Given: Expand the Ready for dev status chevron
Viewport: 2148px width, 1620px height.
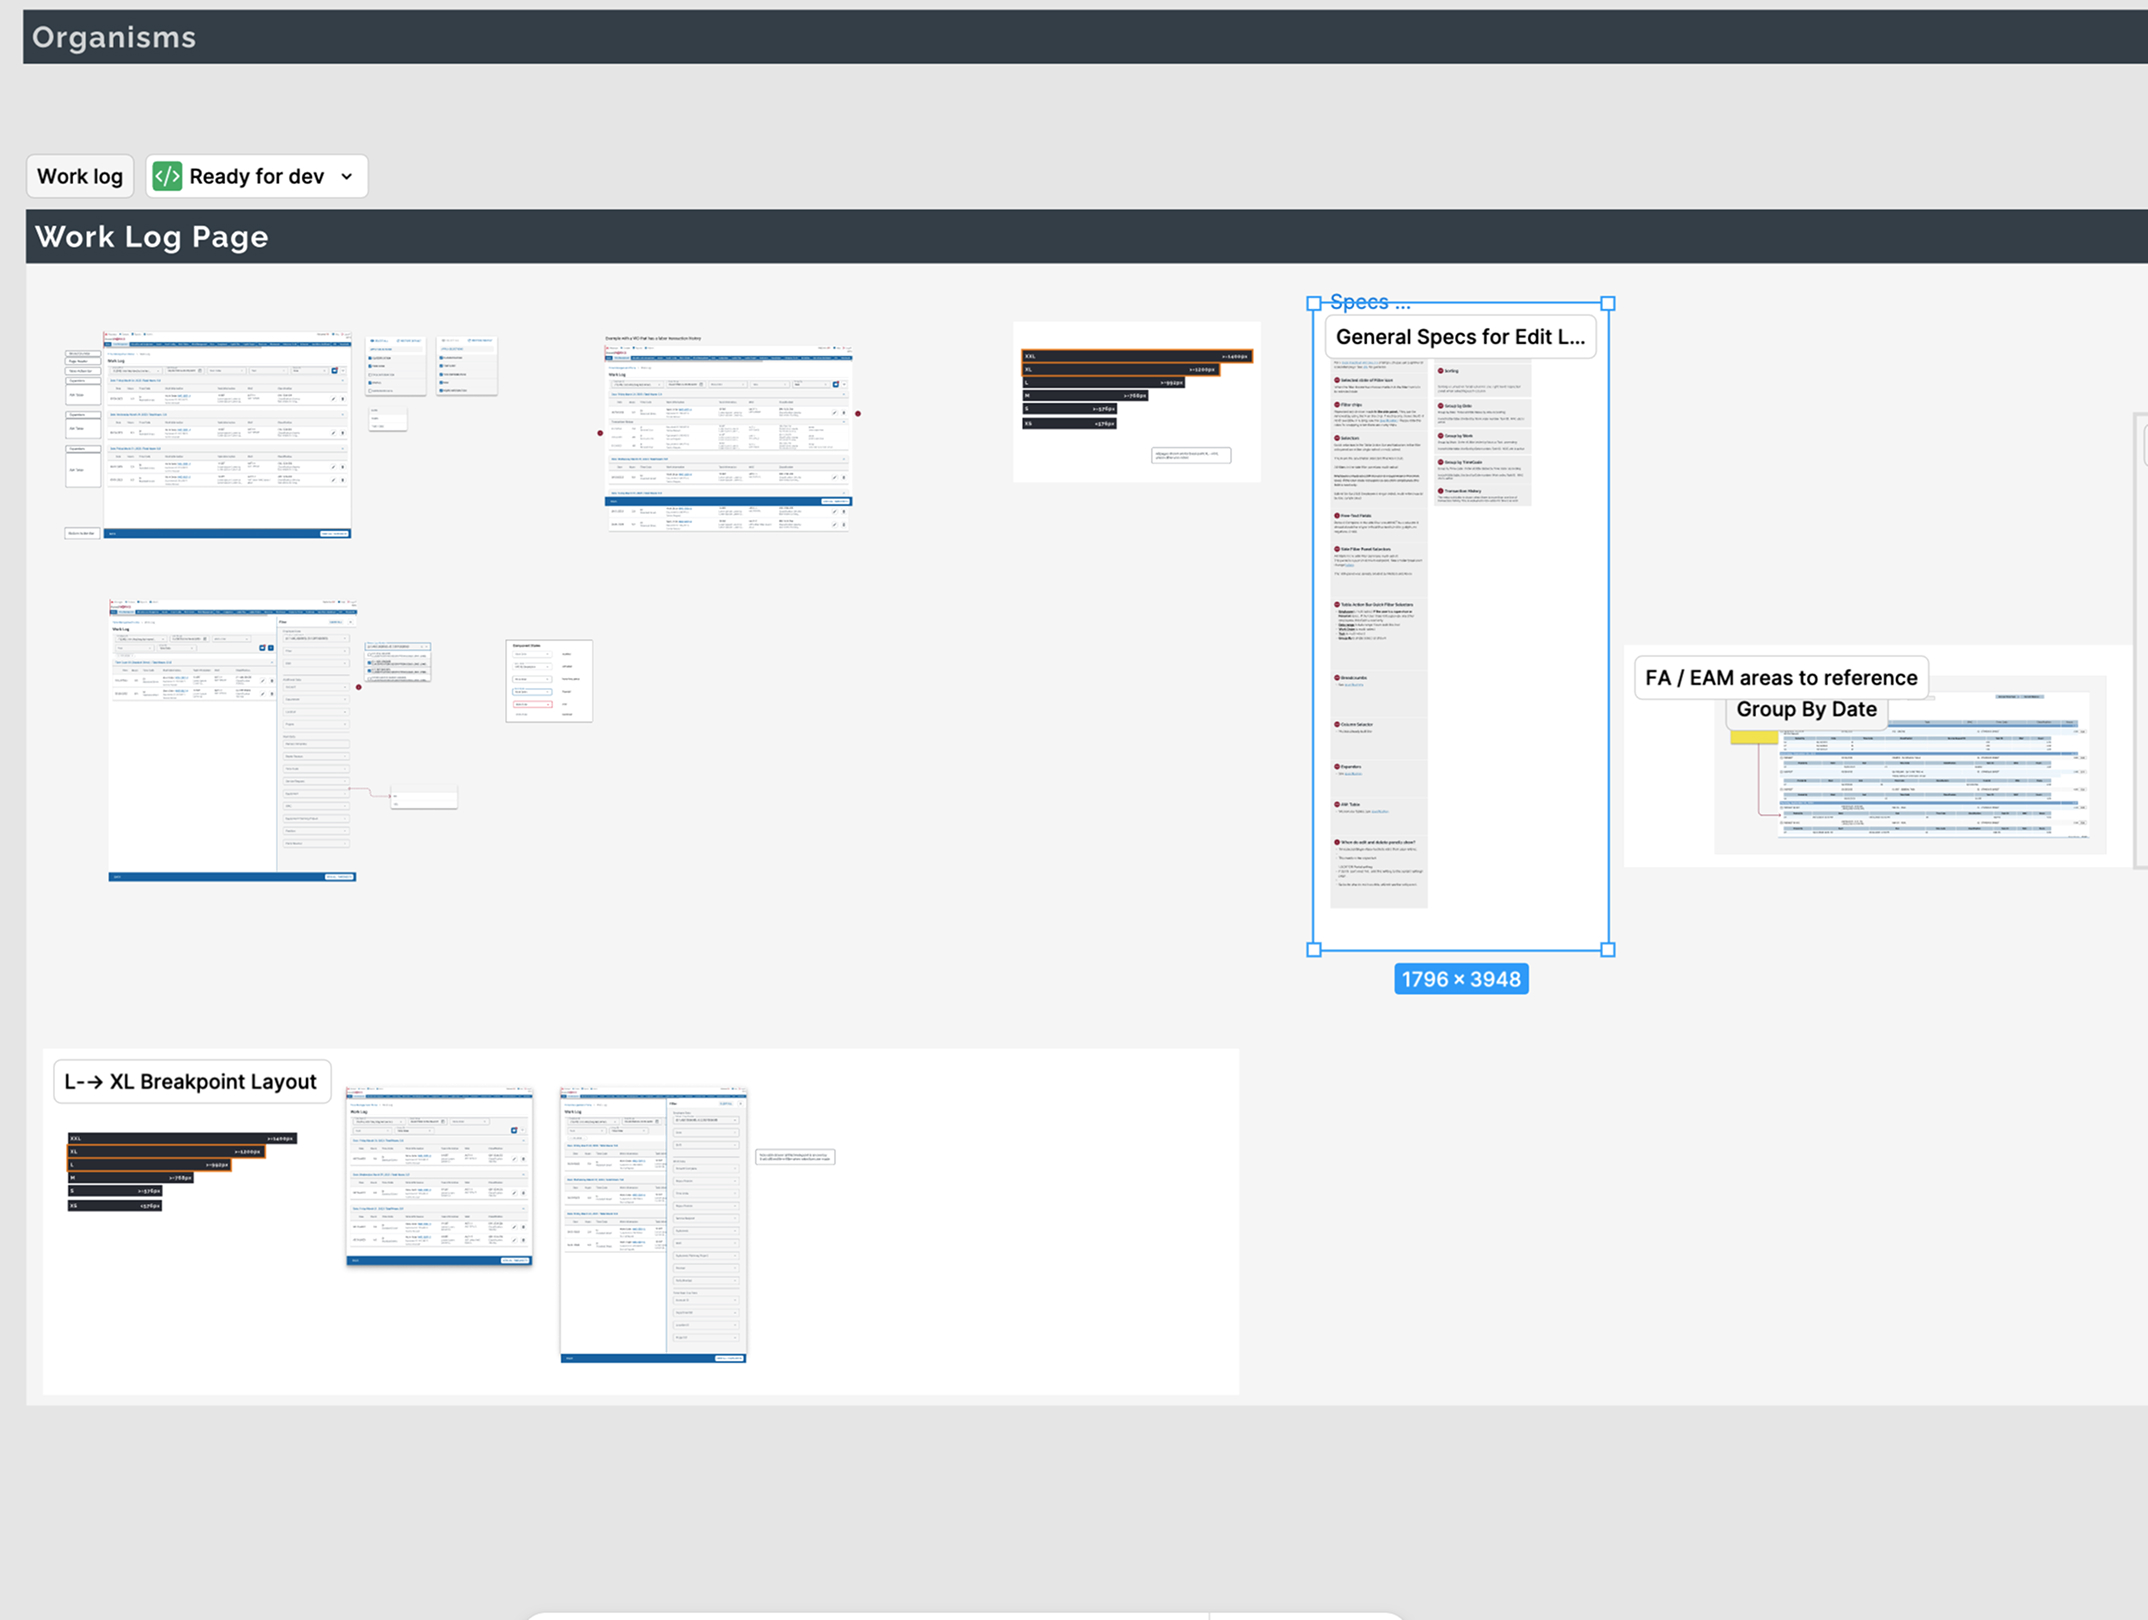Looking at the screenshot, I should (x=347, y=177).
